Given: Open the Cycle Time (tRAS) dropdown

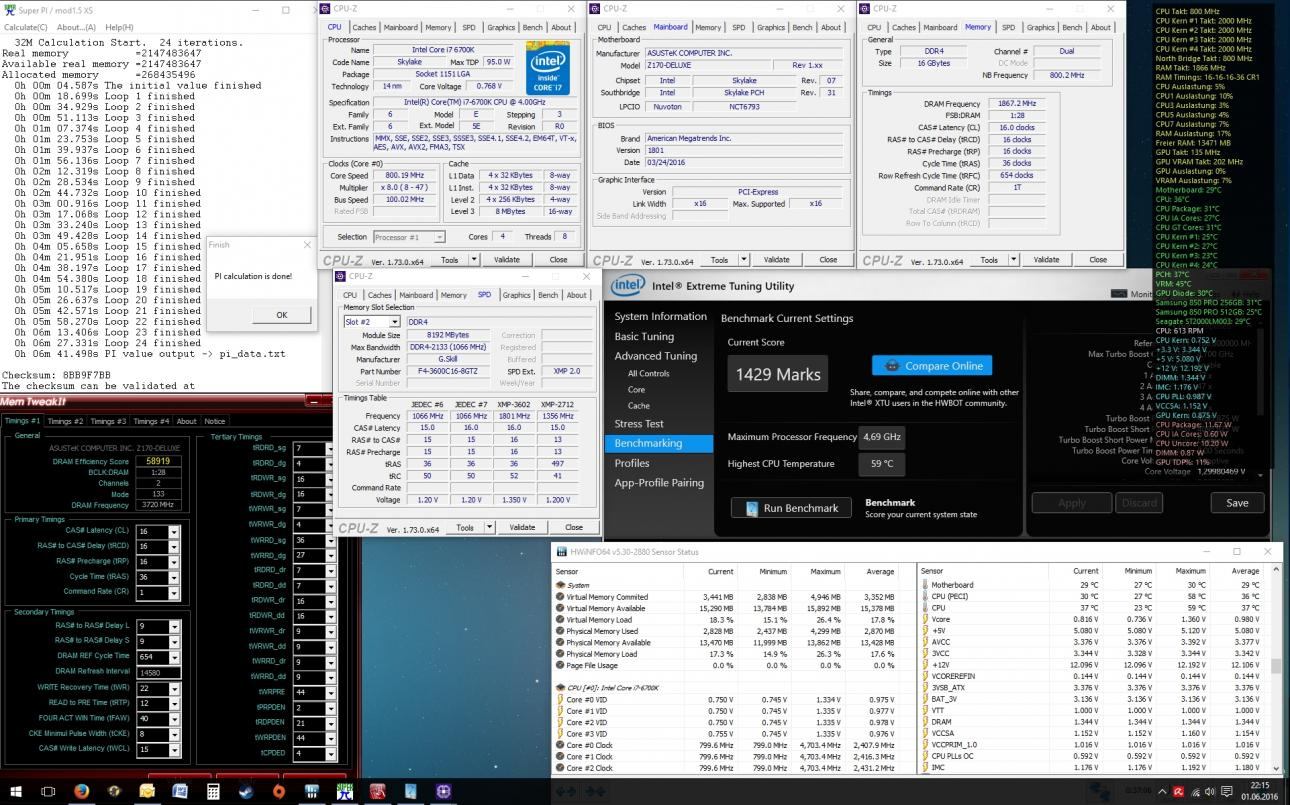Looking at the screenshot, I should (174, 577).
